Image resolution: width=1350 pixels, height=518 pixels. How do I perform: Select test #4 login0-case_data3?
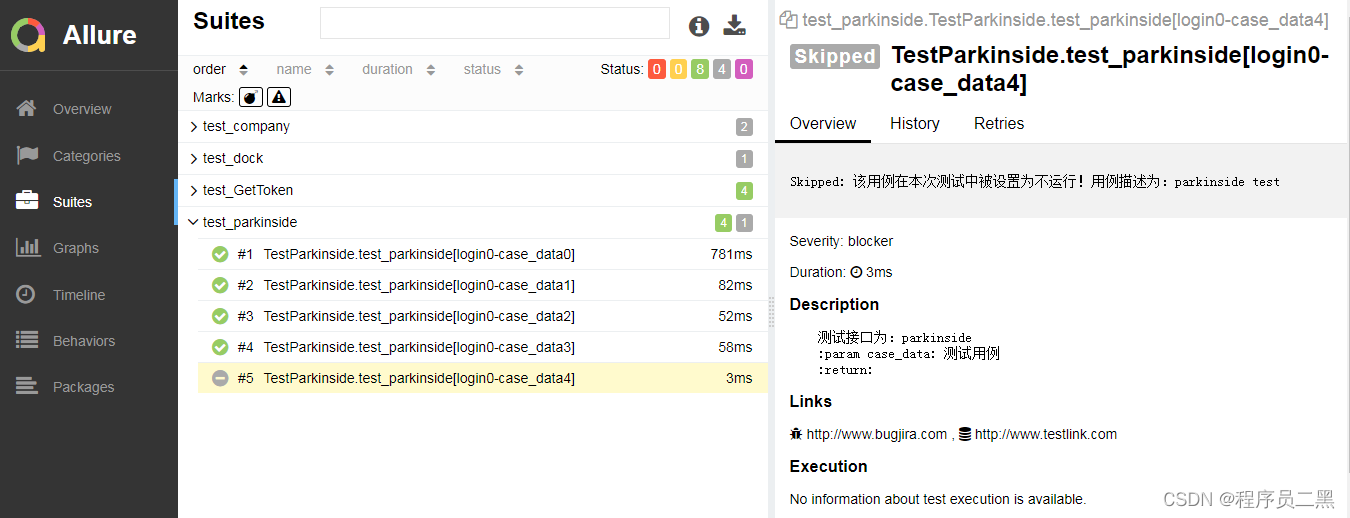click(483, 347)
